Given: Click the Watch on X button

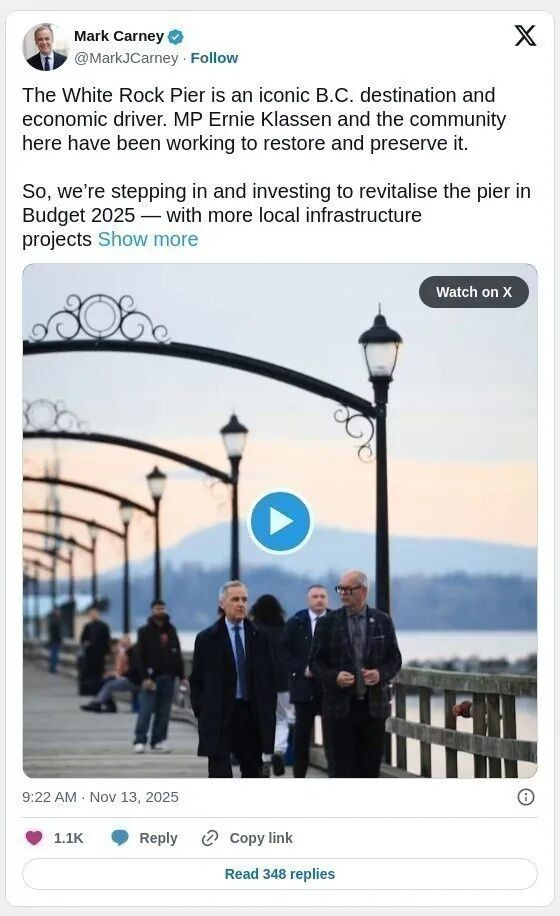Looking at the screenshot, I should coord(474,292).
